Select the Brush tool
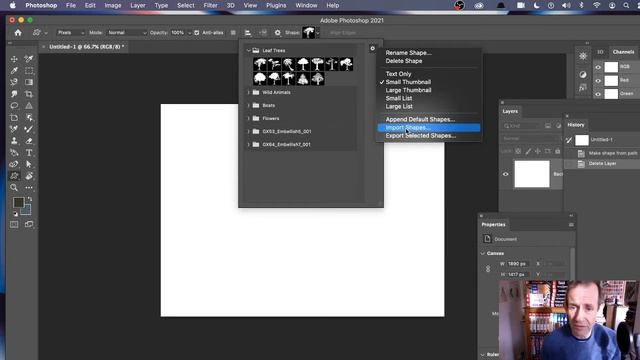 coord(29,129)
